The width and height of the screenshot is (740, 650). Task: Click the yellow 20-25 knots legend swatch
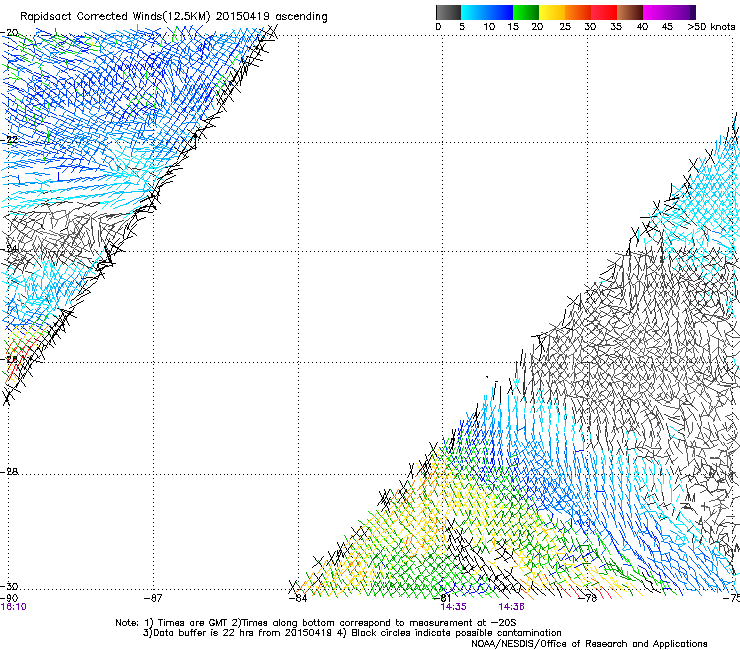click(552, 12)
